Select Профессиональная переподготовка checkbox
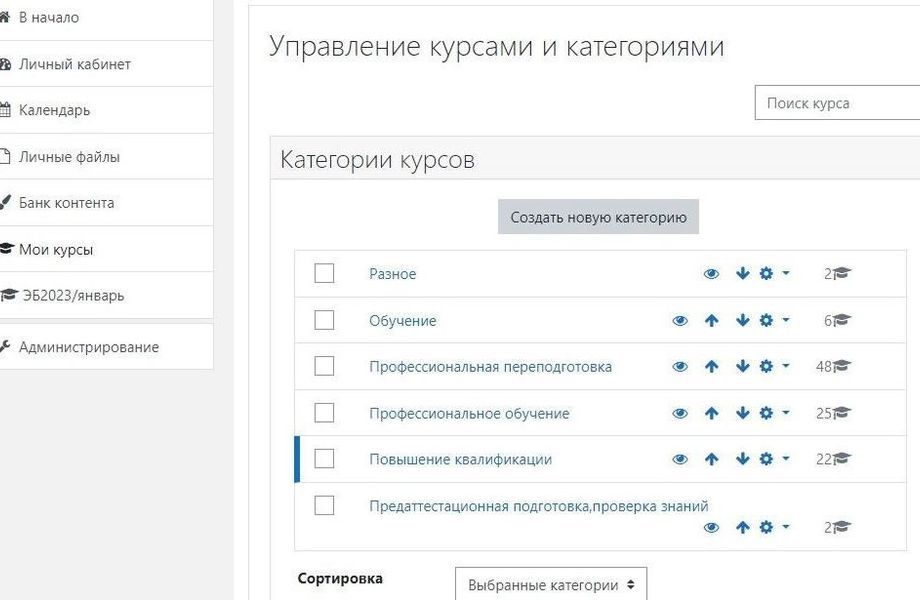The image size is (920, 600). pyautogui.click(x=324, y=366)
